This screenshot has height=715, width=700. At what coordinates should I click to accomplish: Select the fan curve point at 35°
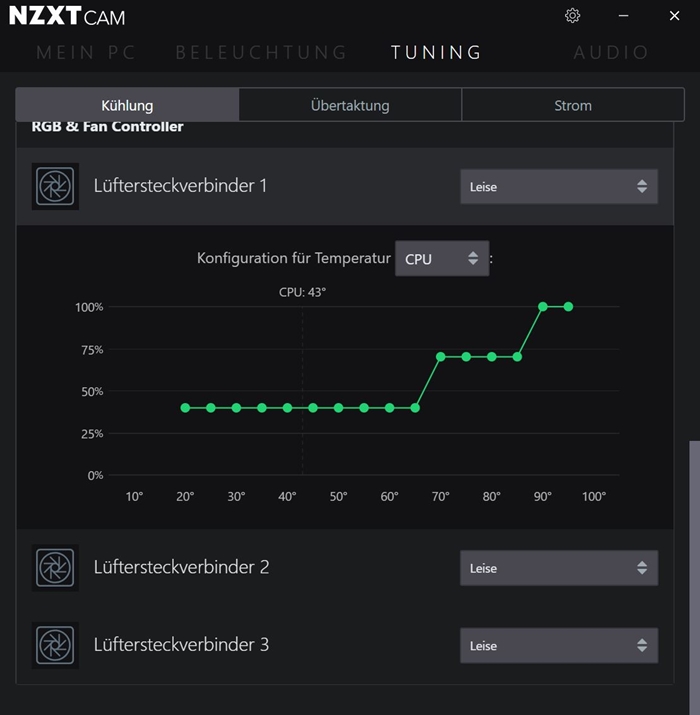262,408
